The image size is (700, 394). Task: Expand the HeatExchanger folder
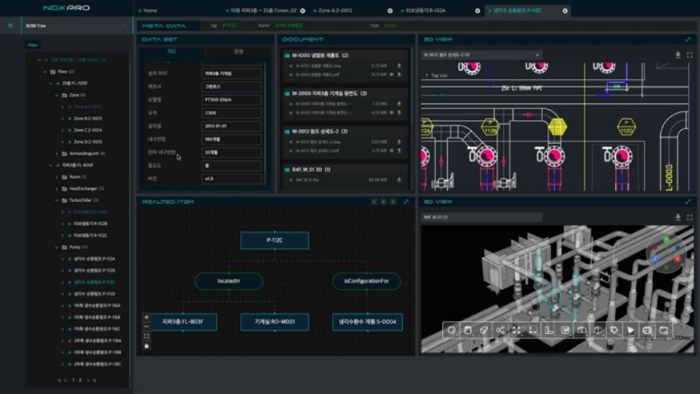pyautogui.click(x=57, y=189)
